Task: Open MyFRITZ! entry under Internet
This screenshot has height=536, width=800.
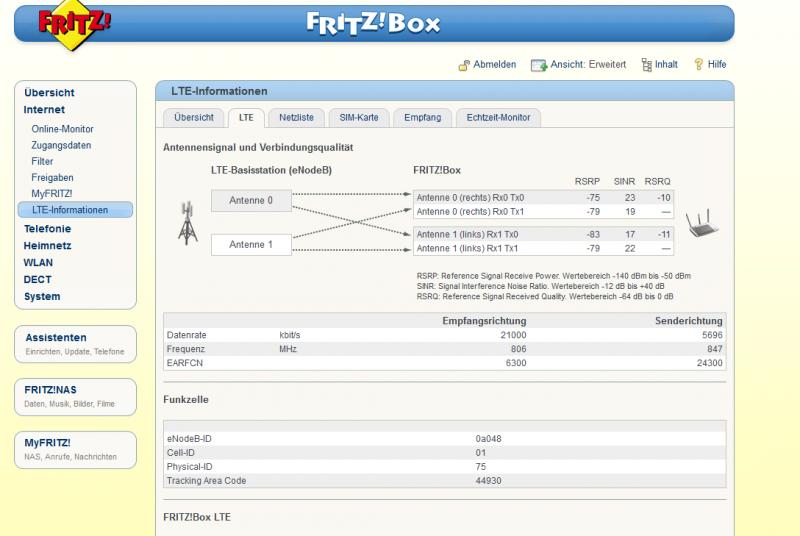Action: coord(52,194)
